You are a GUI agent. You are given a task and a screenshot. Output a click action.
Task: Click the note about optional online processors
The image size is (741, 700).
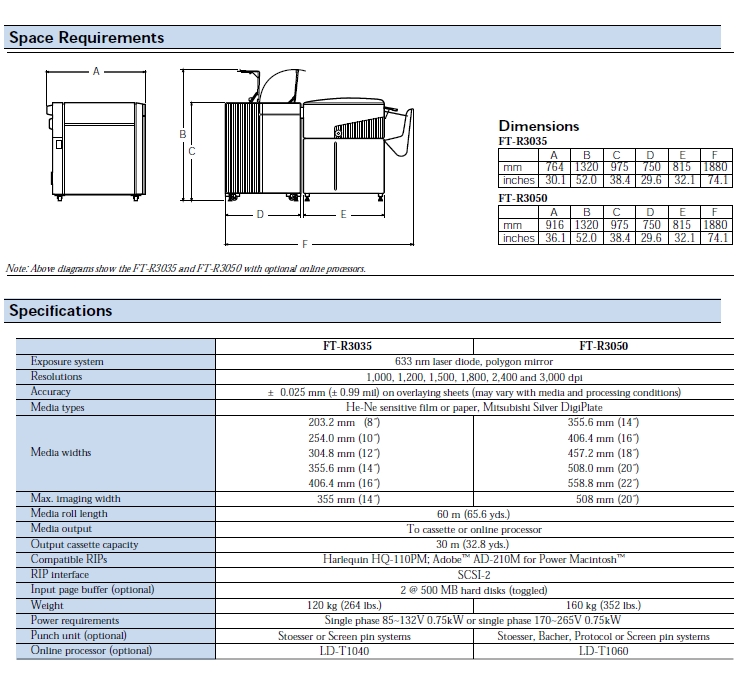pos(186,269)
